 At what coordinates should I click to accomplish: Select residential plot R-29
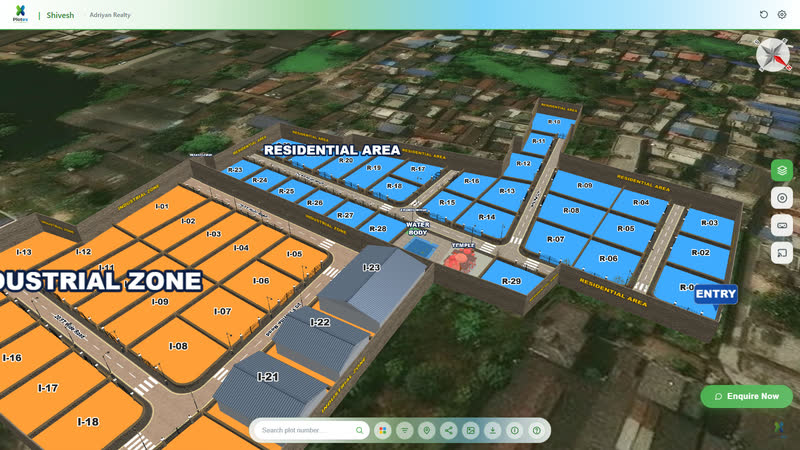click(511, 280)
